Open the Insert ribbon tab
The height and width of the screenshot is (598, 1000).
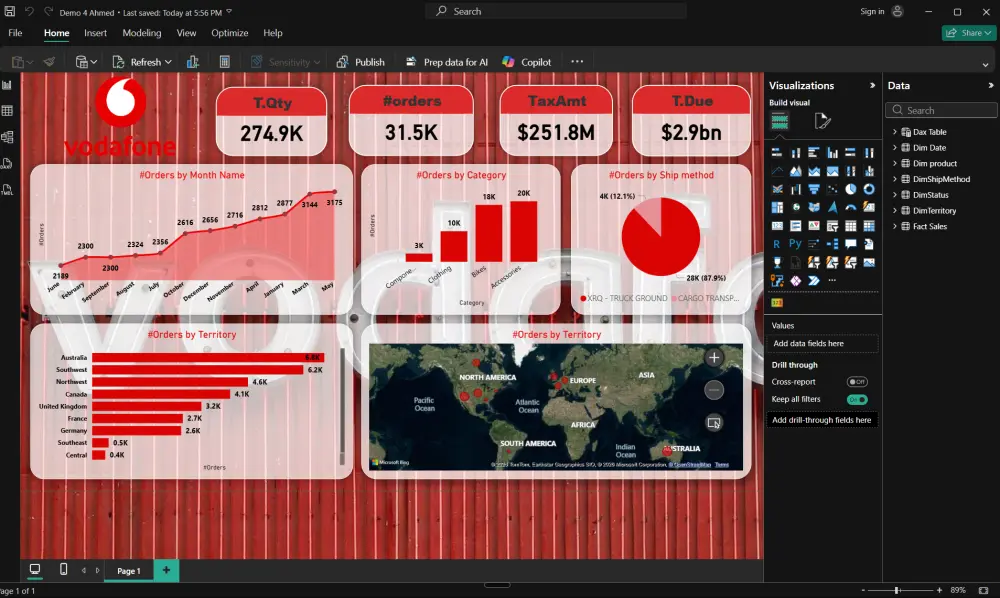95,33
